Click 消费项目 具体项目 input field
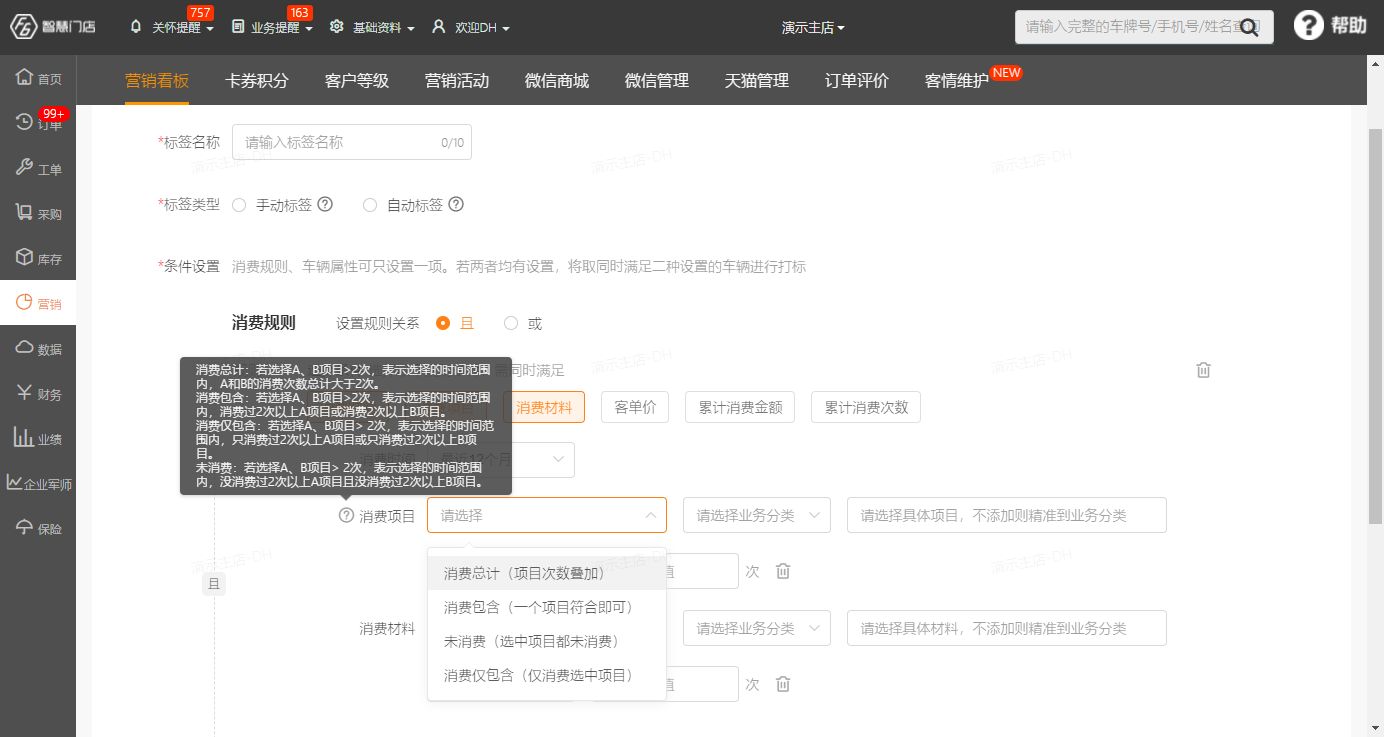Image resolution: width=1384 pixels, height=737 pixels. point(1007,515)
